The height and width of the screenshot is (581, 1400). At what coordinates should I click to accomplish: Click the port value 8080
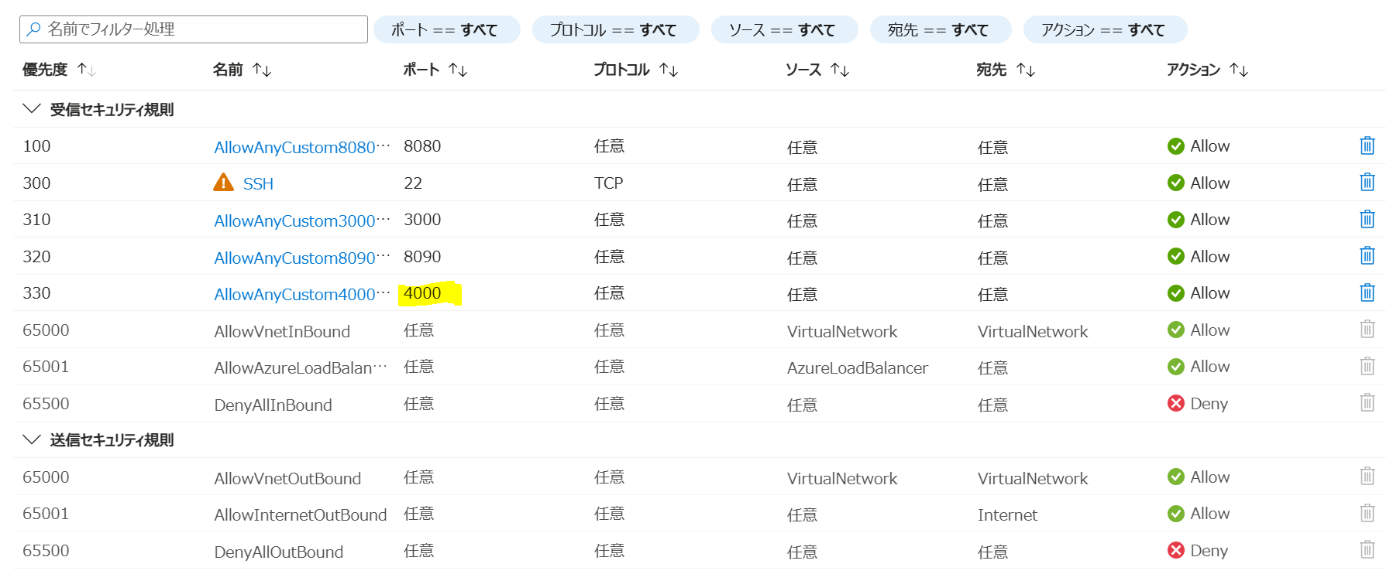pyautogui.click(x=422, y=146)
